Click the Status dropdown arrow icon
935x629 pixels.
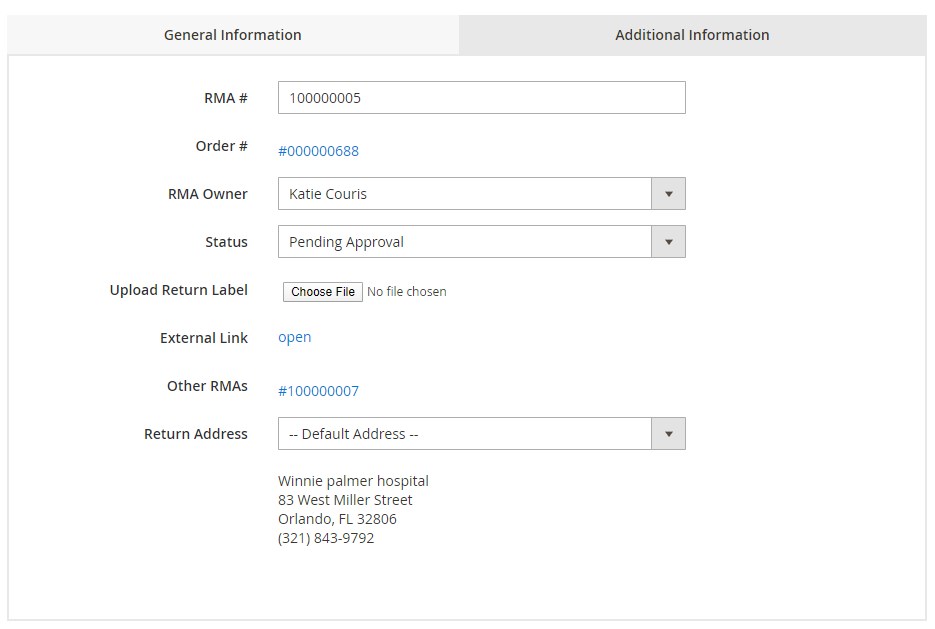(x=668, y=242)
